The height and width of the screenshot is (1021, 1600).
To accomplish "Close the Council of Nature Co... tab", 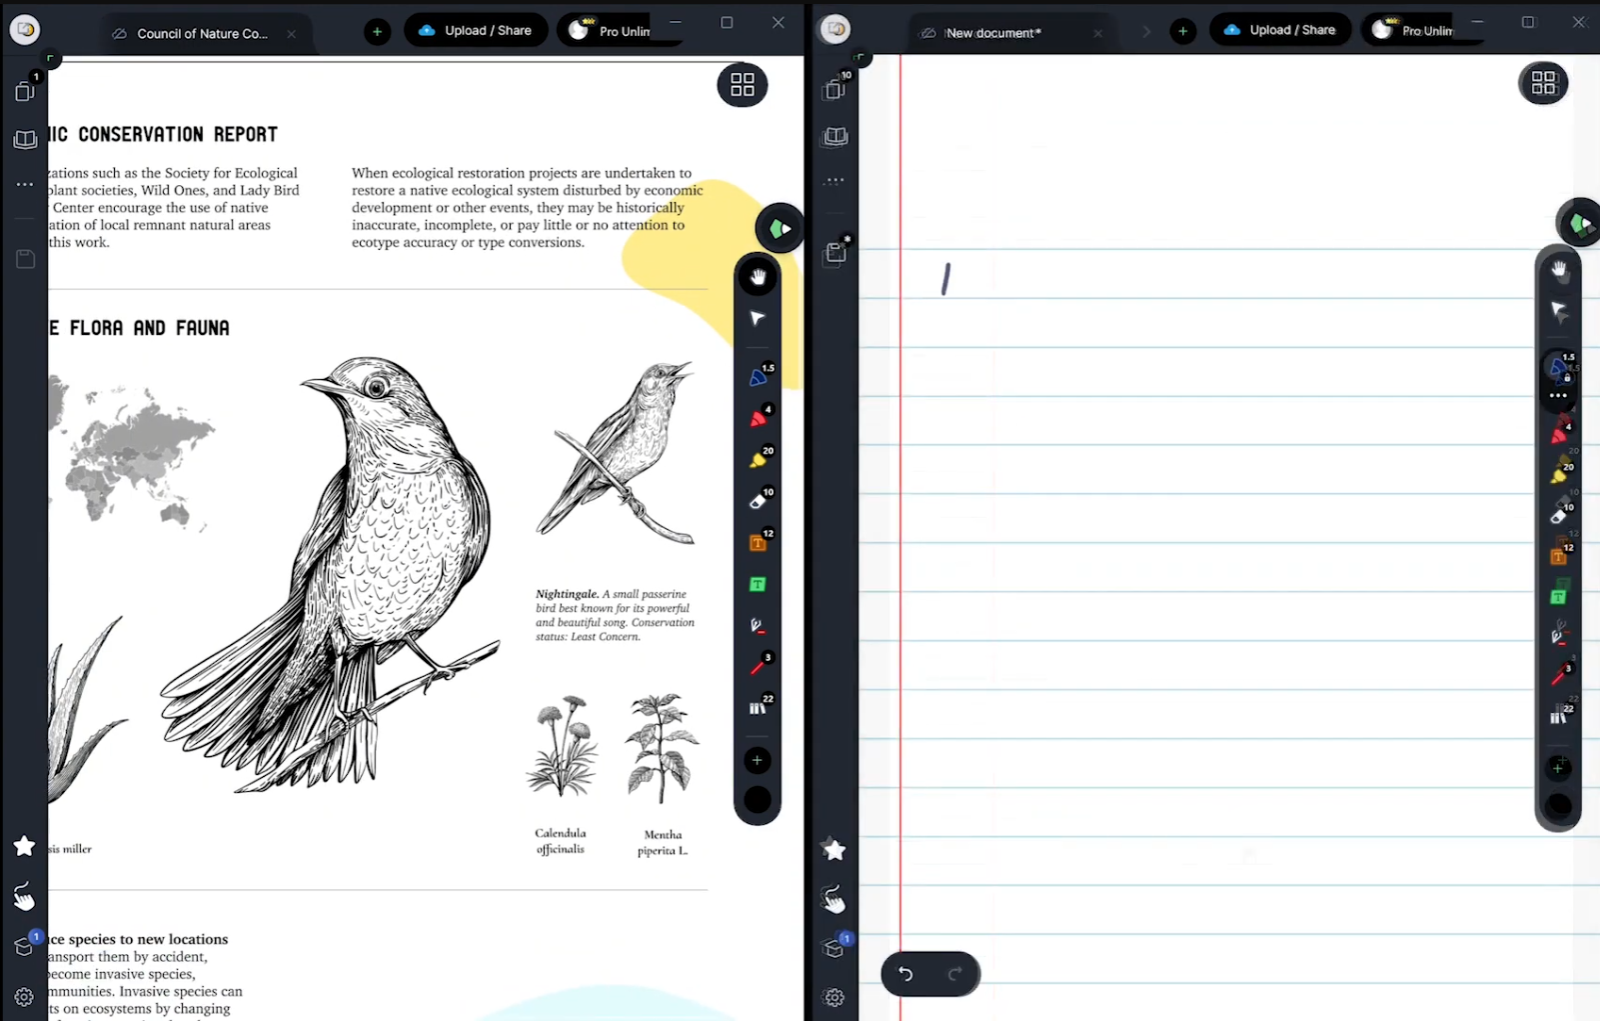I will point(291,33).
